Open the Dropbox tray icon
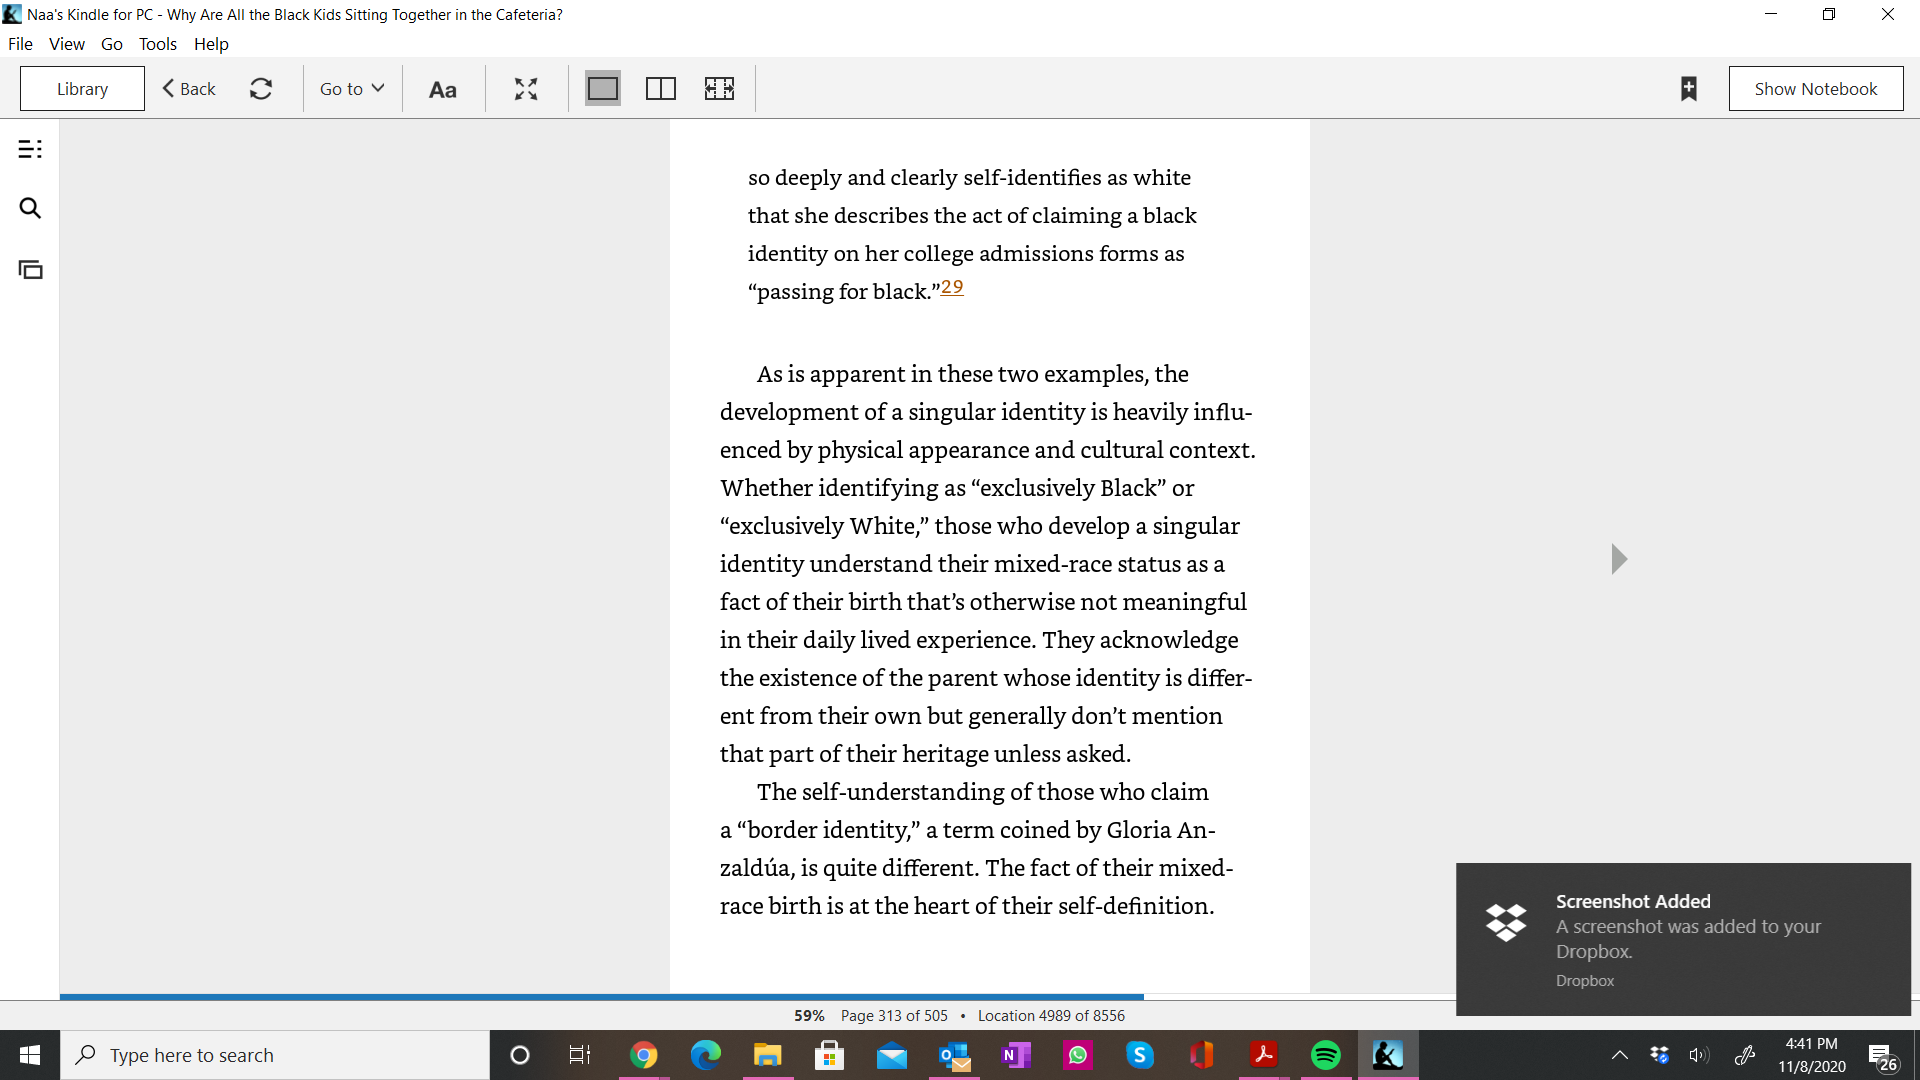1920x1080 pixels. click(x=1660, y=1055)
